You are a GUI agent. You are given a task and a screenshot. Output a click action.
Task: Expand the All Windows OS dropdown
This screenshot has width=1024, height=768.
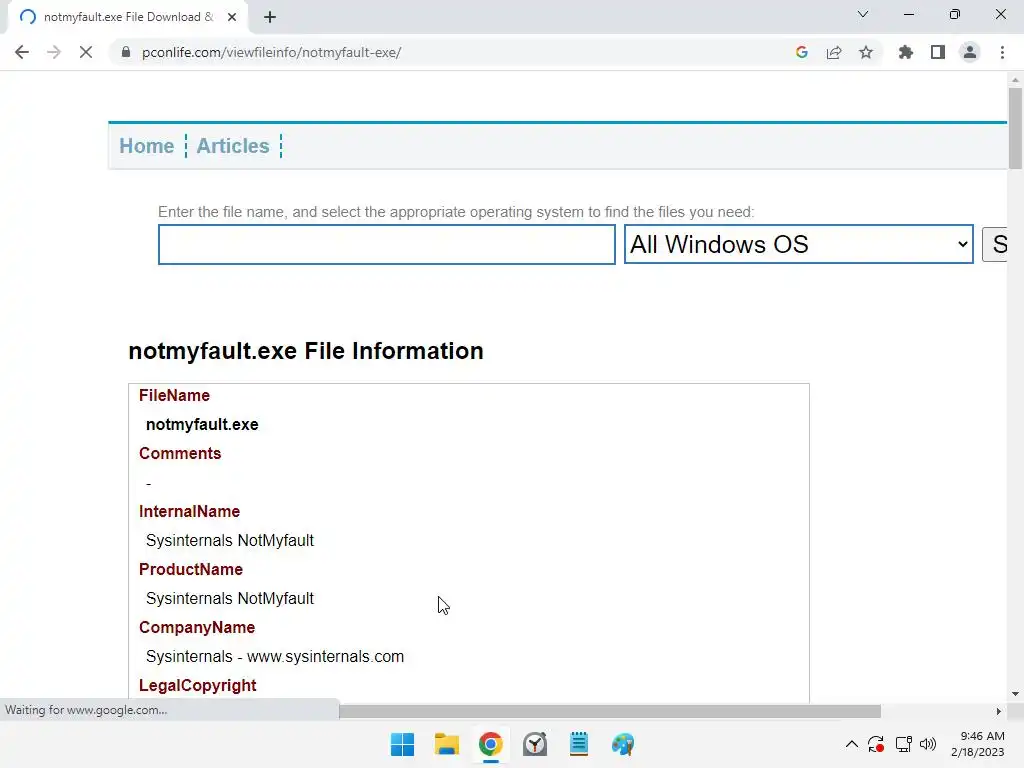(799, 244)
